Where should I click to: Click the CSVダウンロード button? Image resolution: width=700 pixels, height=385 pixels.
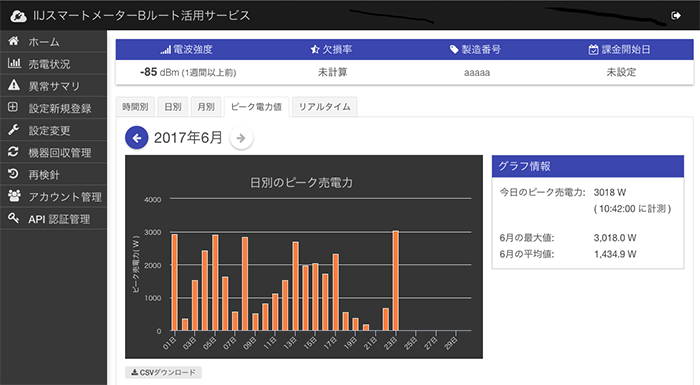163,372
